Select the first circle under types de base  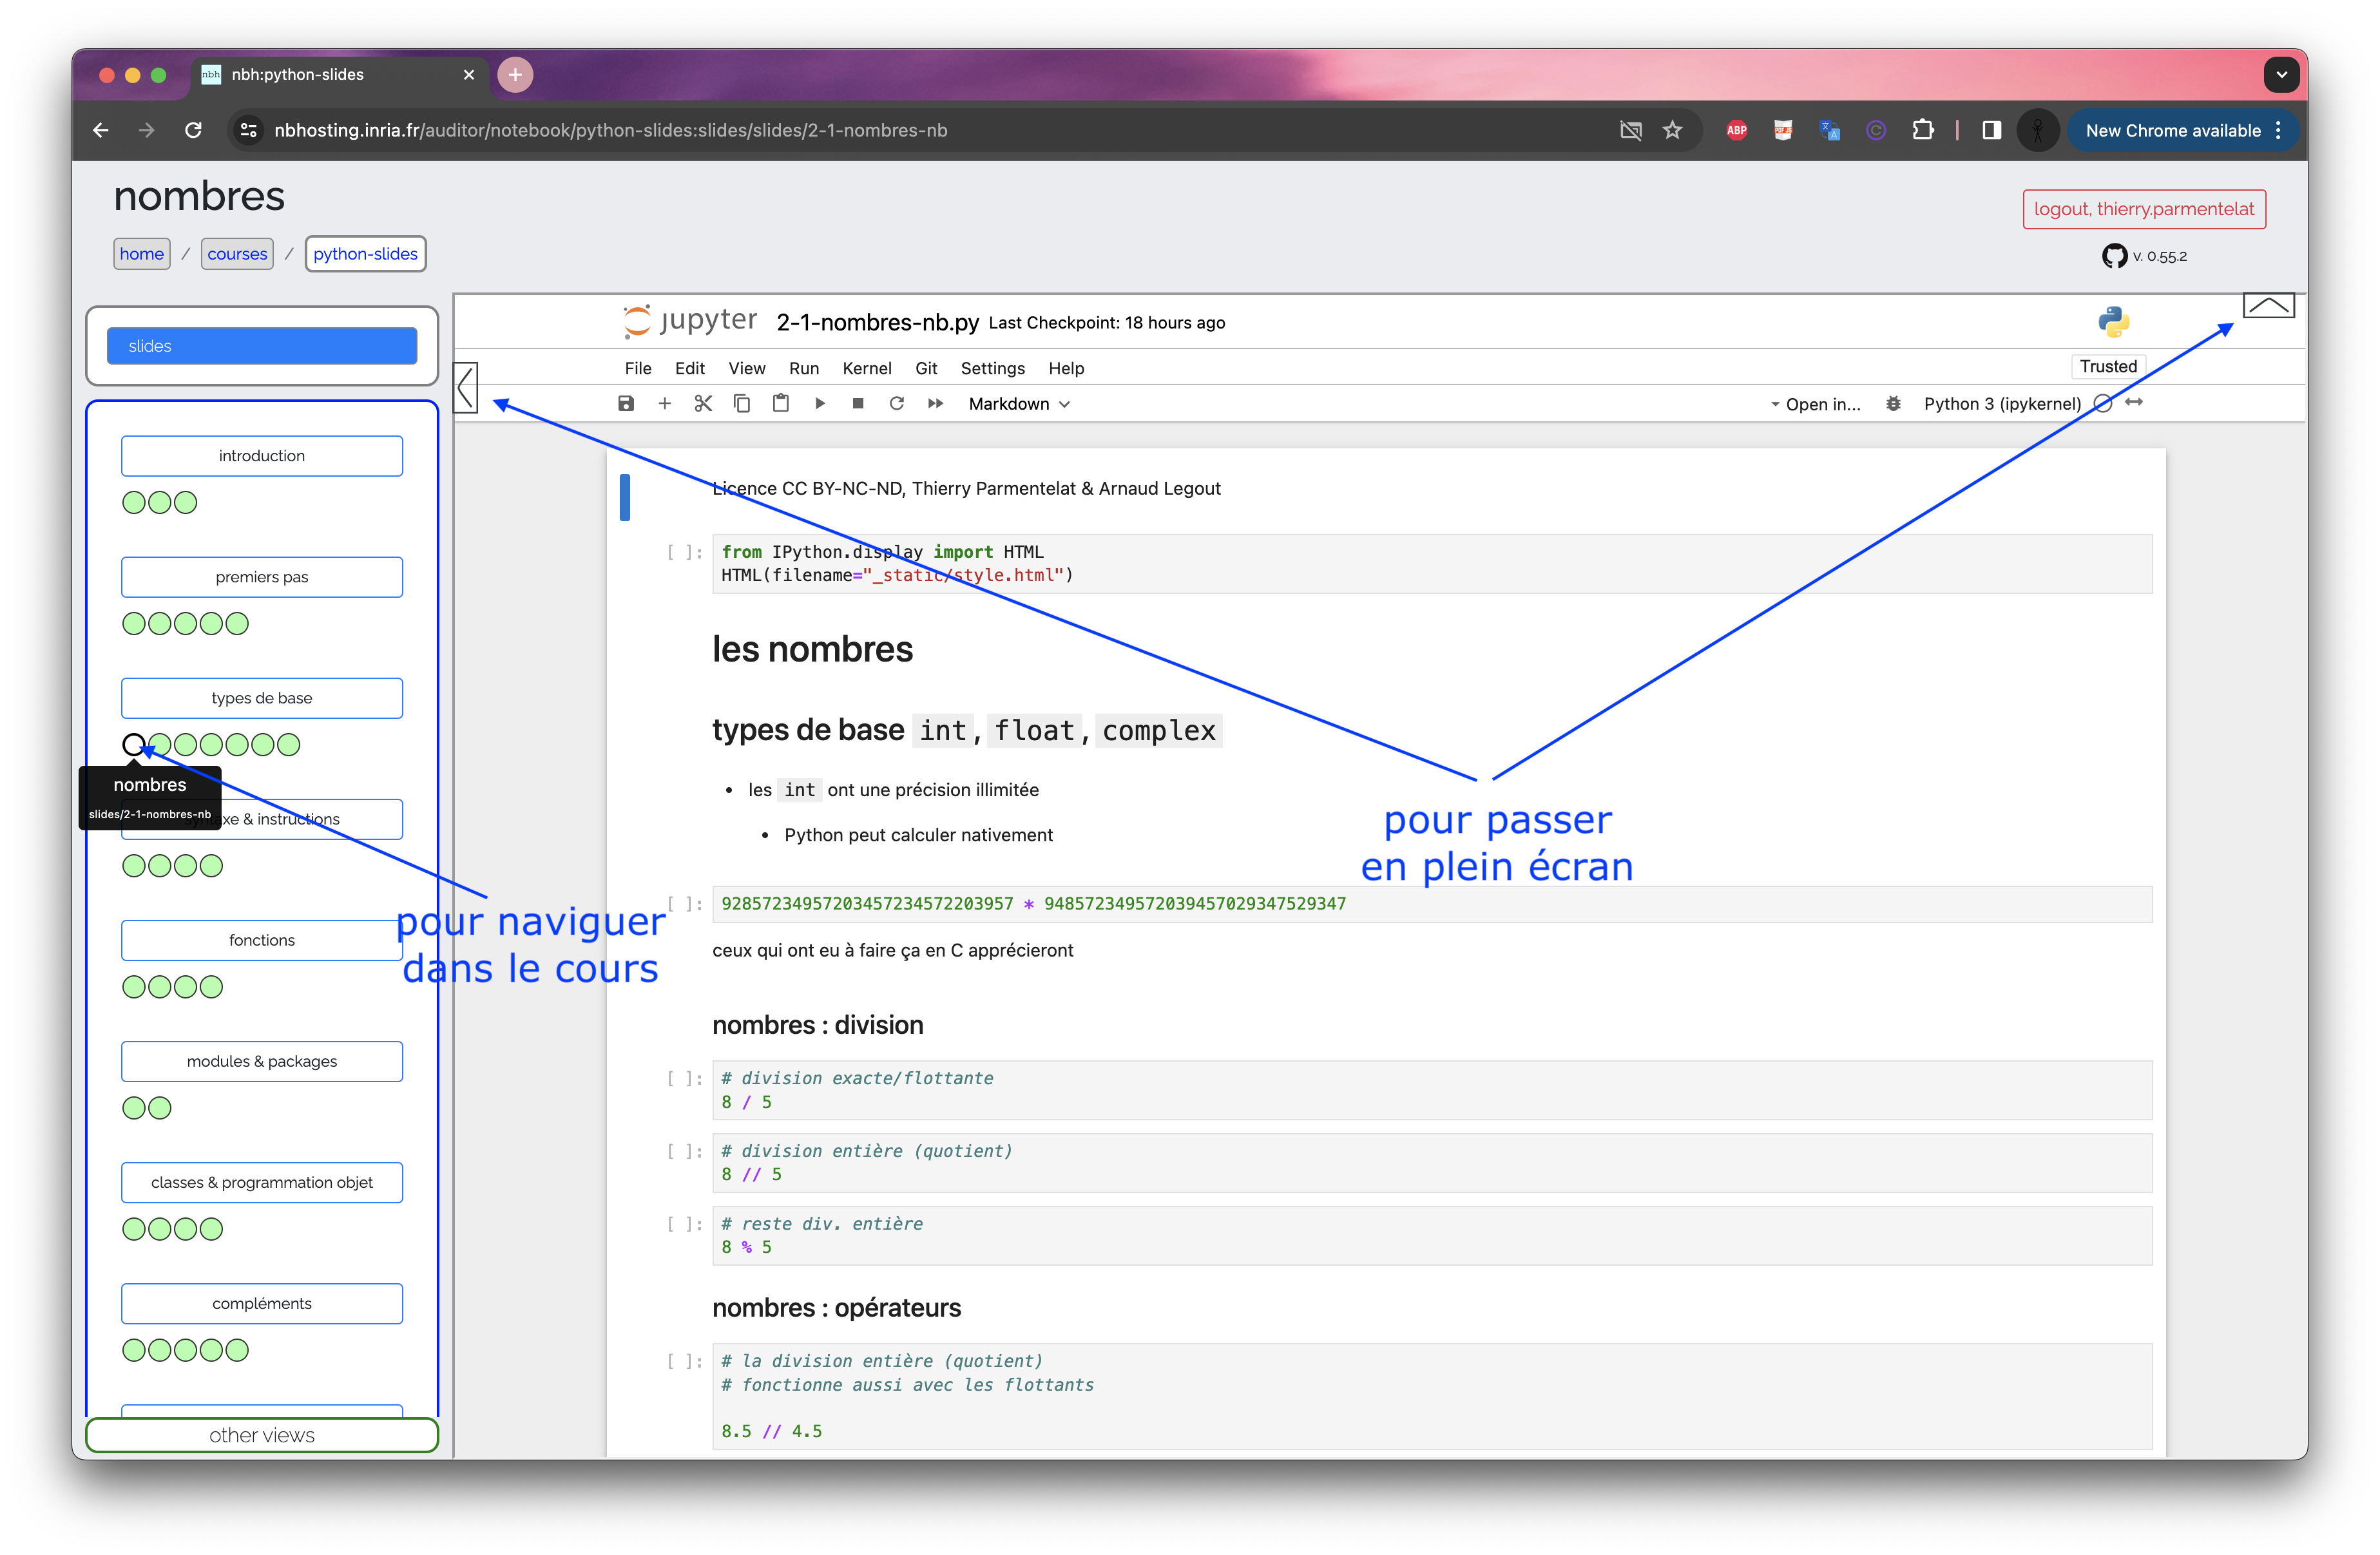point(134,745)
